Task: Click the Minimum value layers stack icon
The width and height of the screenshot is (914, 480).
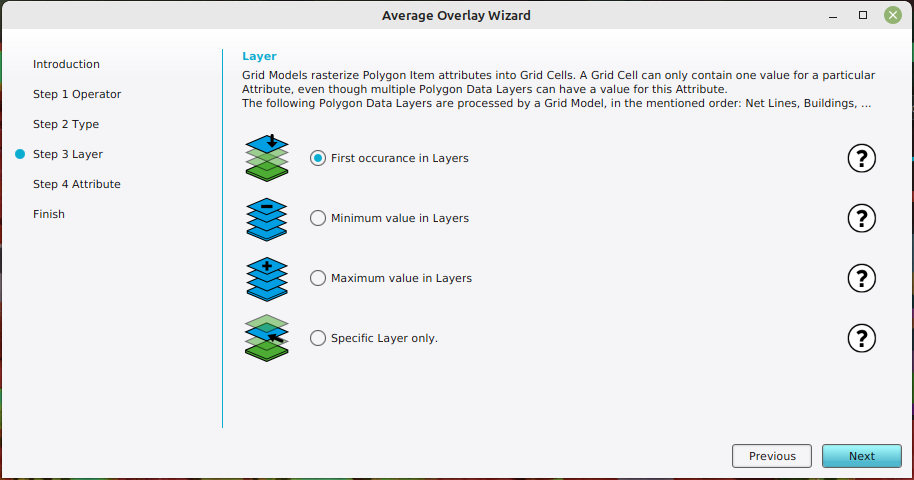Action: coord(267,218)
